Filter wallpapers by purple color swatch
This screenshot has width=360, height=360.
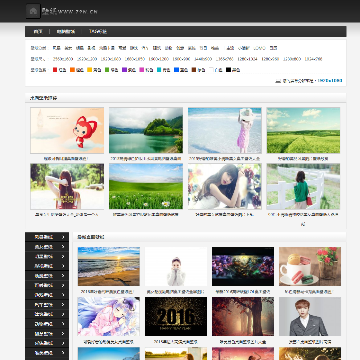[124, 70]
